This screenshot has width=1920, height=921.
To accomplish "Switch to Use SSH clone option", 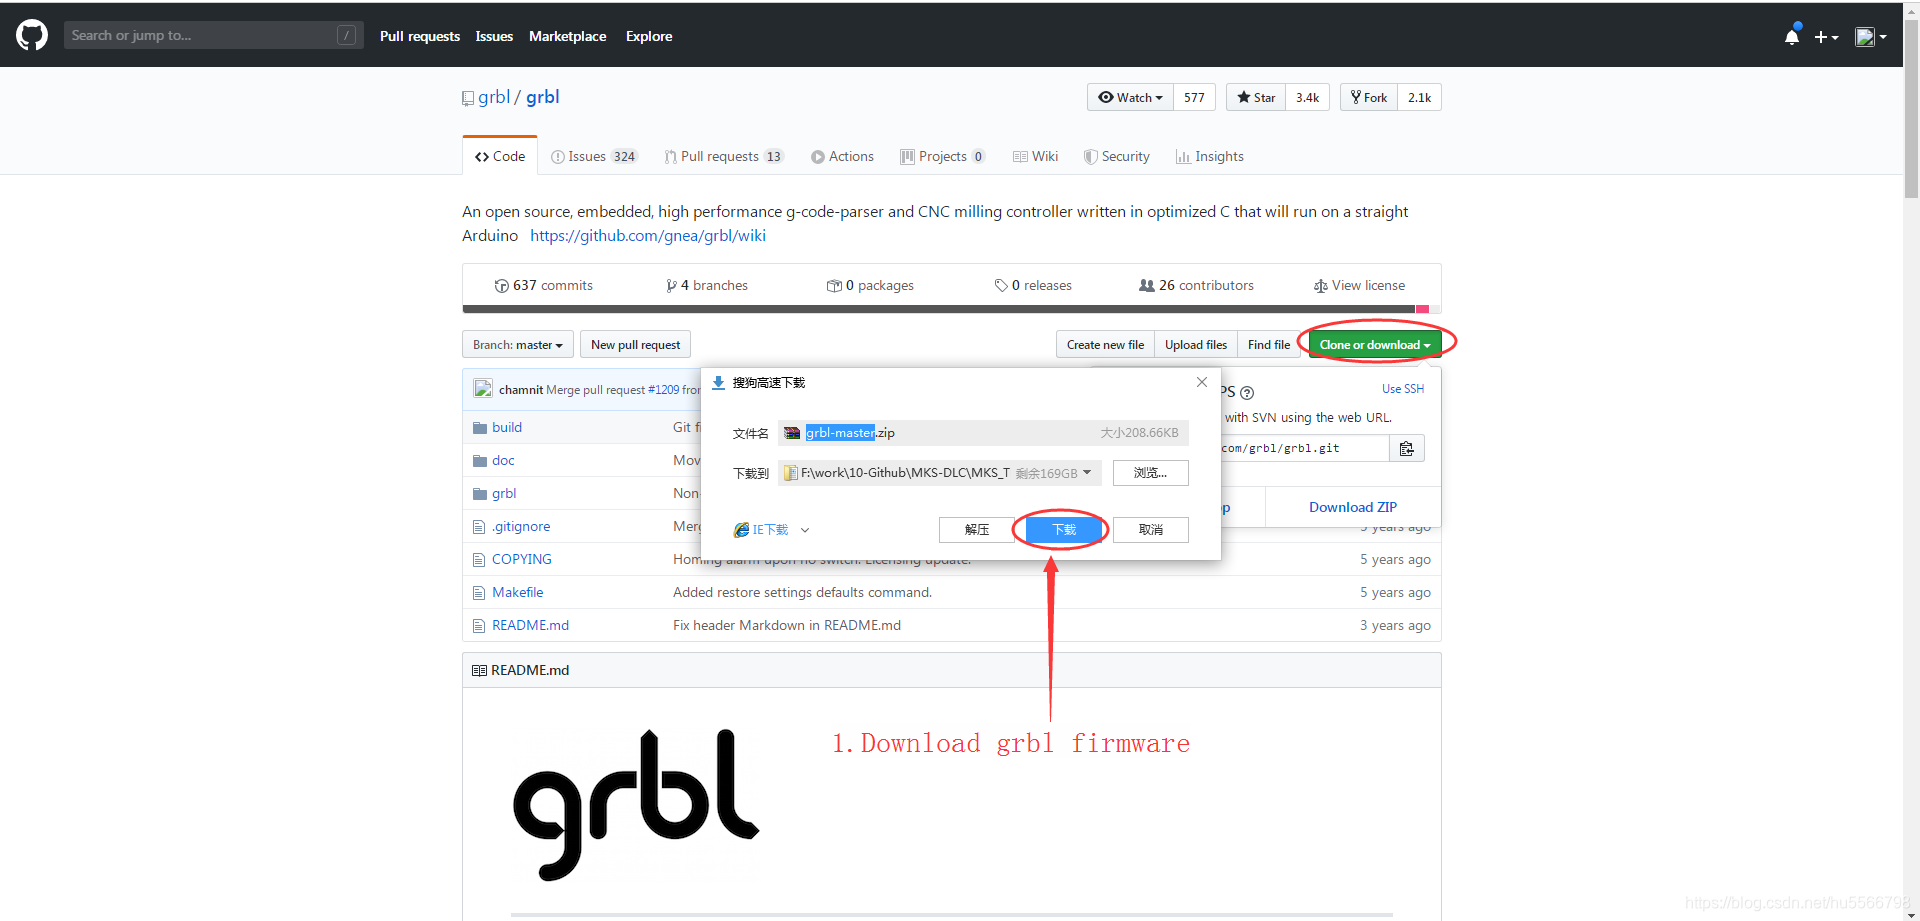I will [1403, 388].
